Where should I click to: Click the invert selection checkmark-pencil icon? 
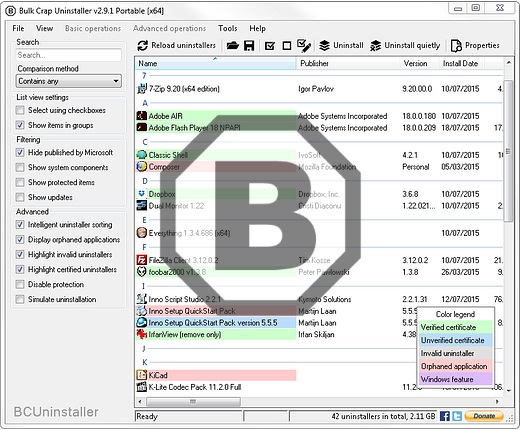click(304, 46)
